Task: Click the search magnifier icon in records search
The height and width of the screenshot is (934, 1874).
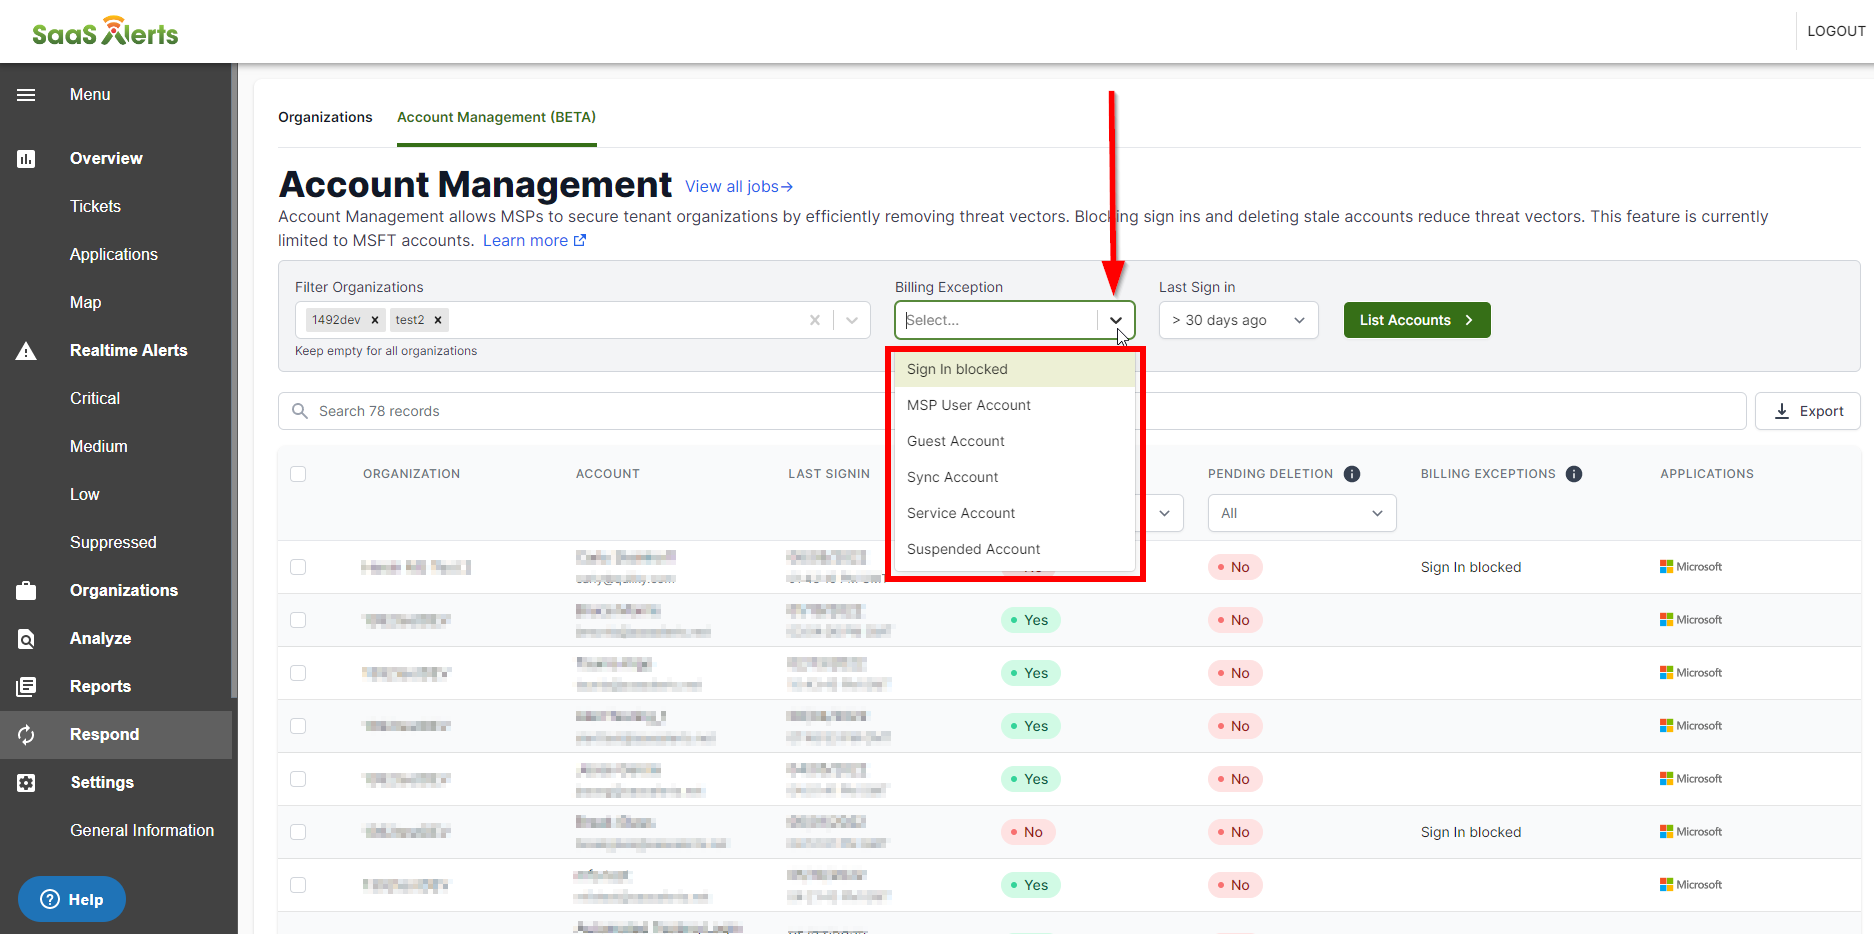Action: coord(300,411)
